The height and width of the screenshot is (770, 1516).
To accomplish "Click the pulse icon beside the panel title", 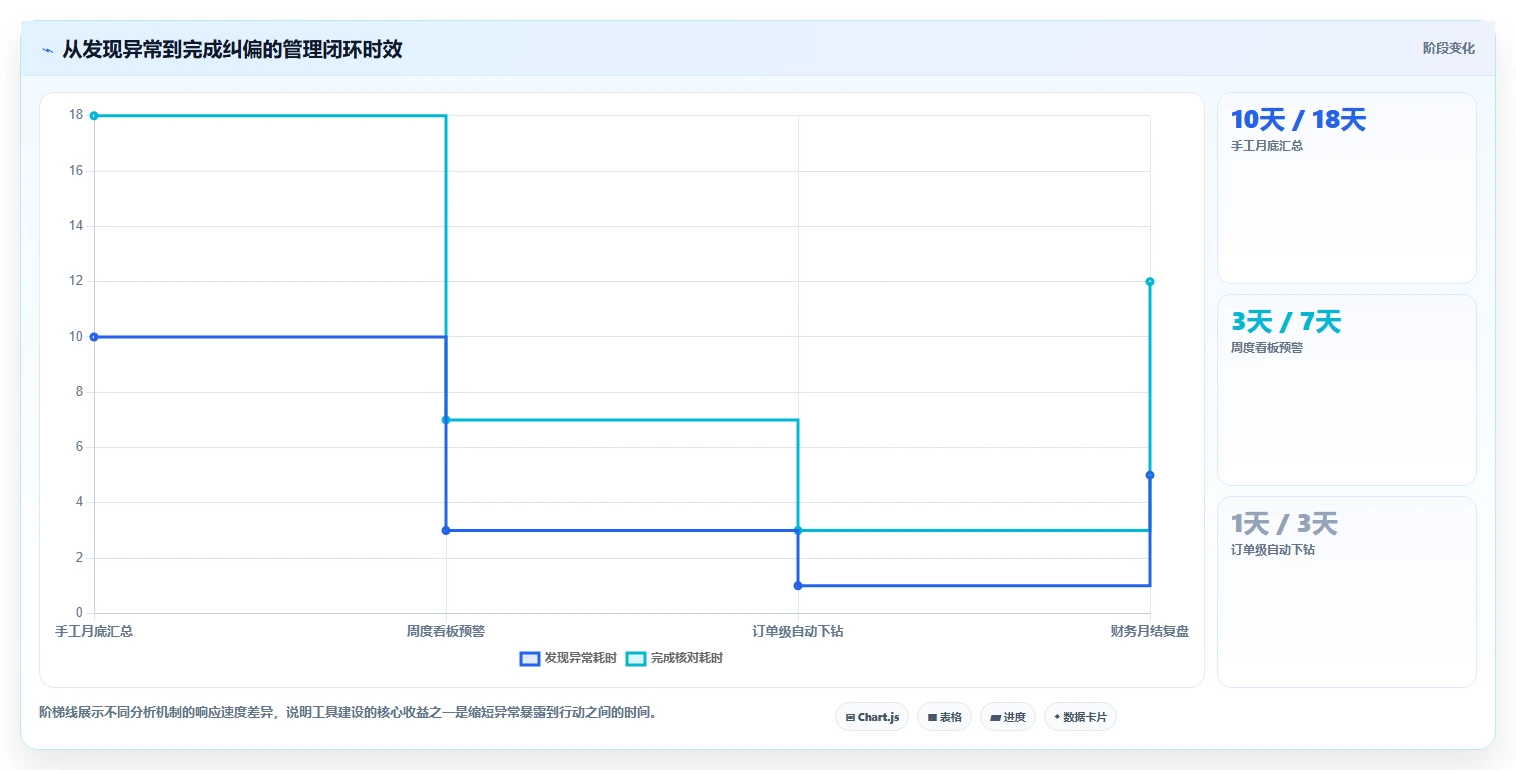I will (x=47, y=50).
